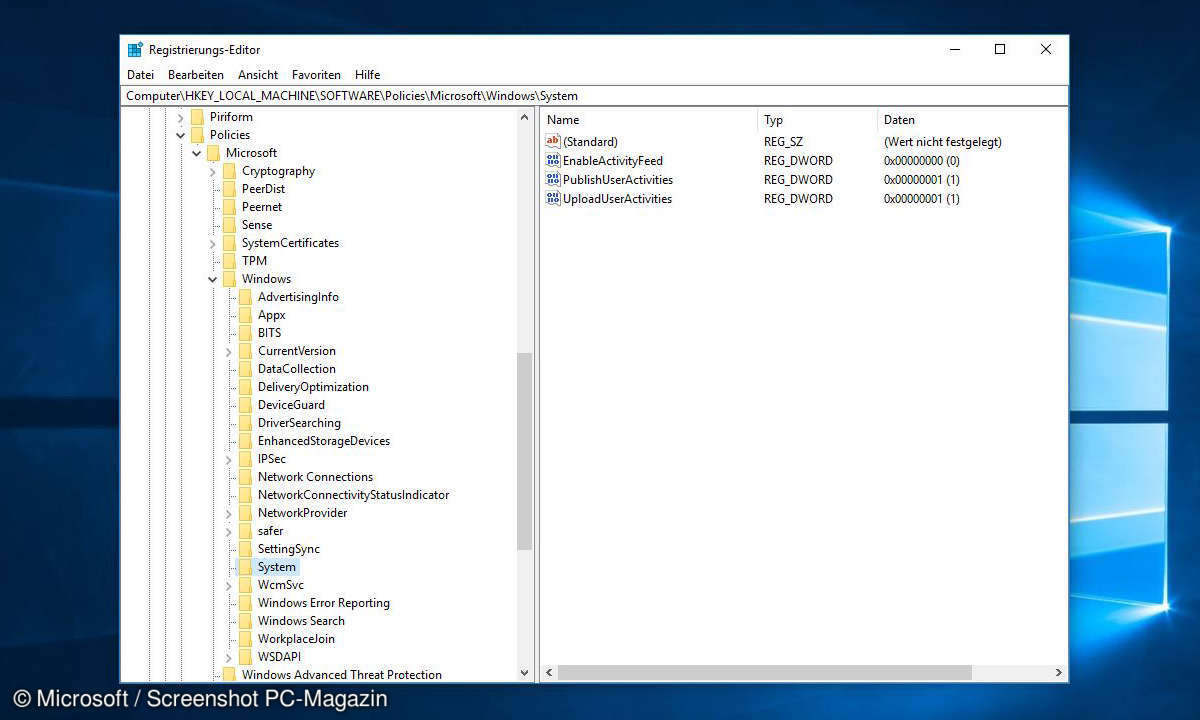Viewport: 1200px width, 720px height.
Task: Expand the SystemCertificates key
Action: pyautogui.click(x=213, y=243)
